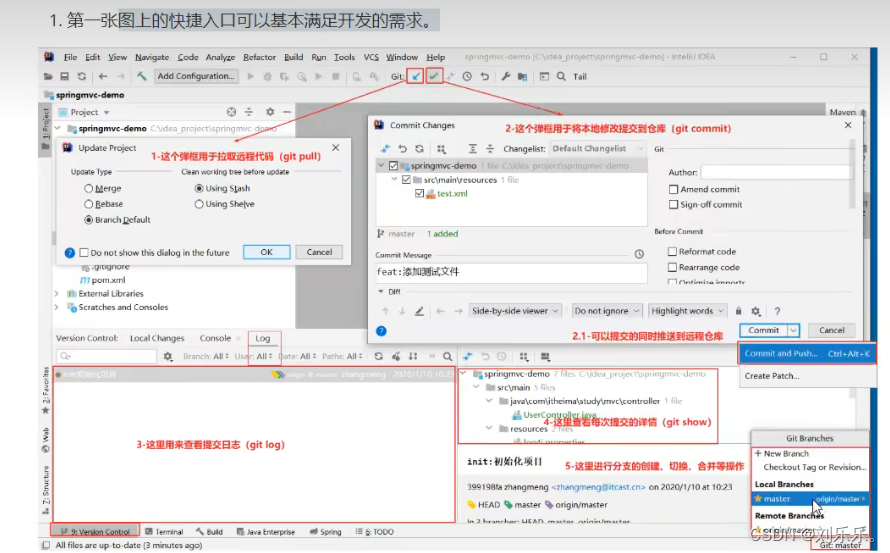The width and height of the screenshot is (890, 553).
Task: Click the edit pencil icon in Diff toolbar
Action: [x=419, y=311]
